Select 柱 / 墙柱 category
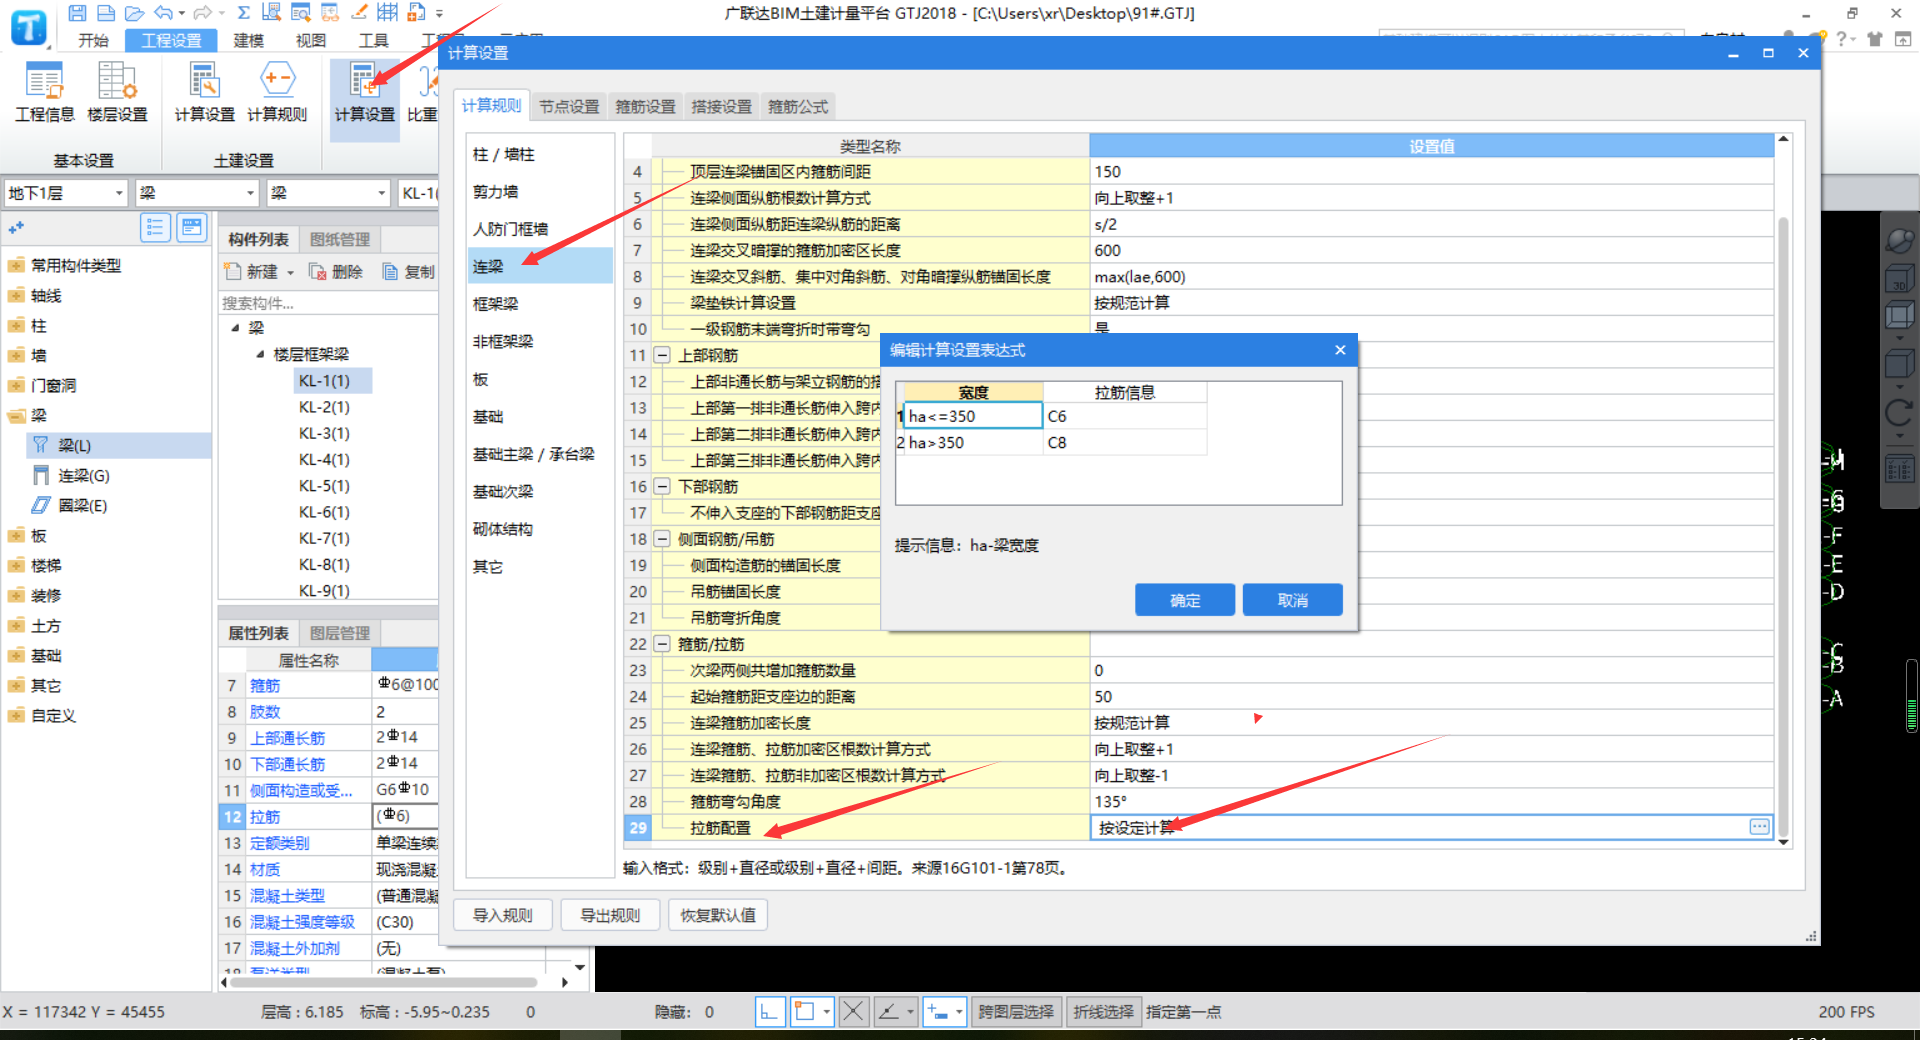 tap(540, 154)
